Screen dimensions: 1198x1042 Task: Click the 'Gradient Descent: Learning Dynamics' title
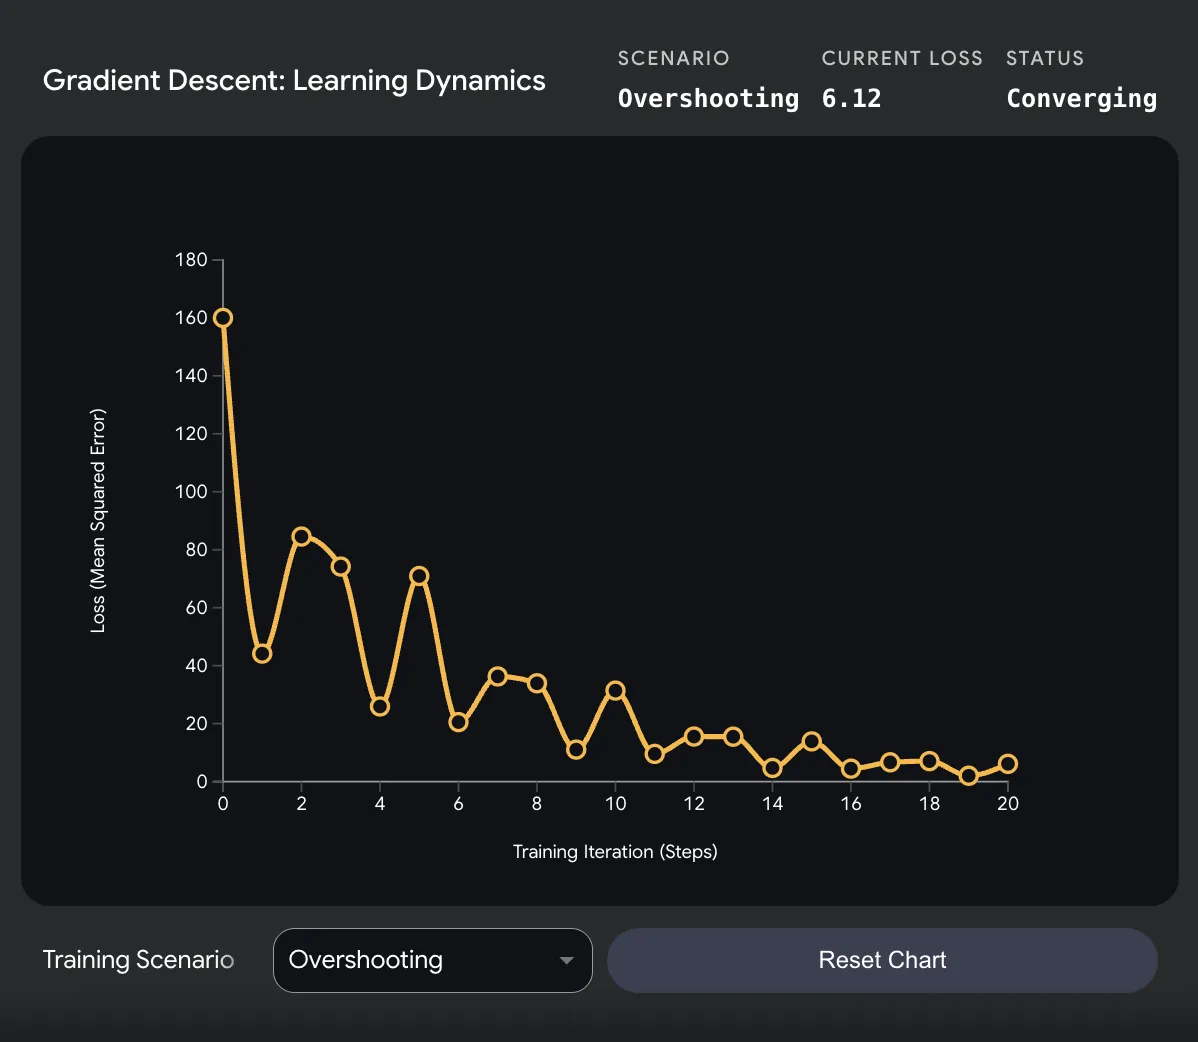click(x=294, y=80)
